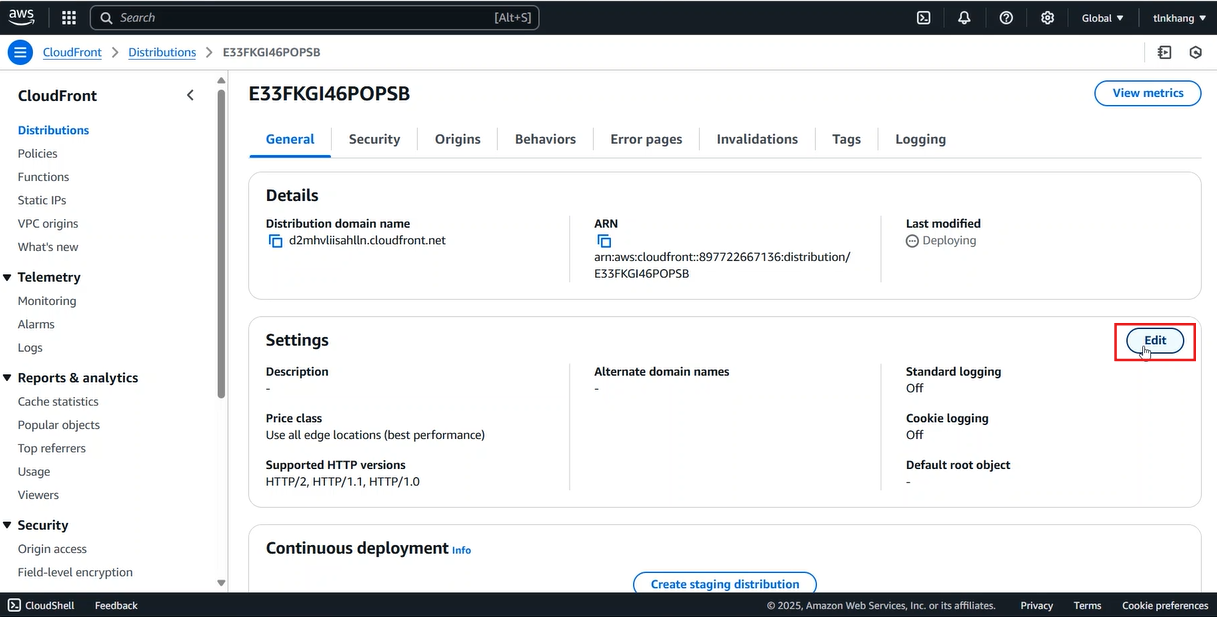1217x617 pixels.
Task: Click the Deploying status text
Action: point(949,241)
